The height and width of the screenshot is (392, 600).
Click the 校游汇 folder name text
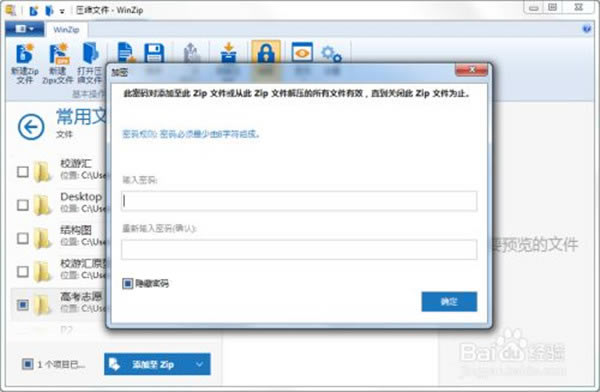pyautogui.click(x=76, y=163)
